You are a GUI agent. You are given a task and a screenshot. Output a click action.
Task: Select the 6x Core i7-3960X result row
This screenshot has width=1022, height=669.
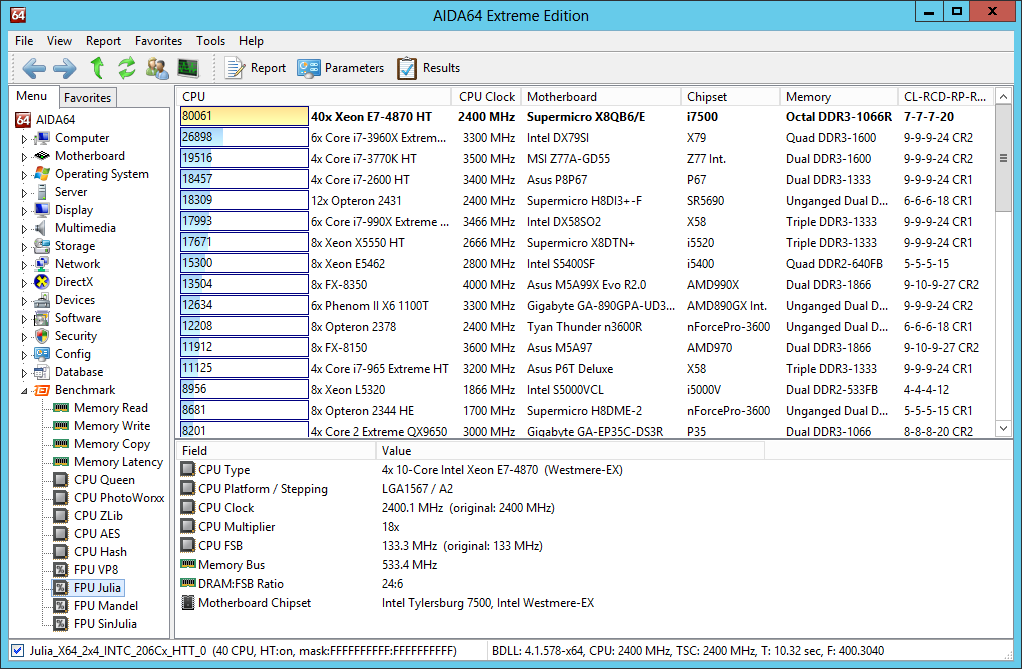(x=378, y=138)
